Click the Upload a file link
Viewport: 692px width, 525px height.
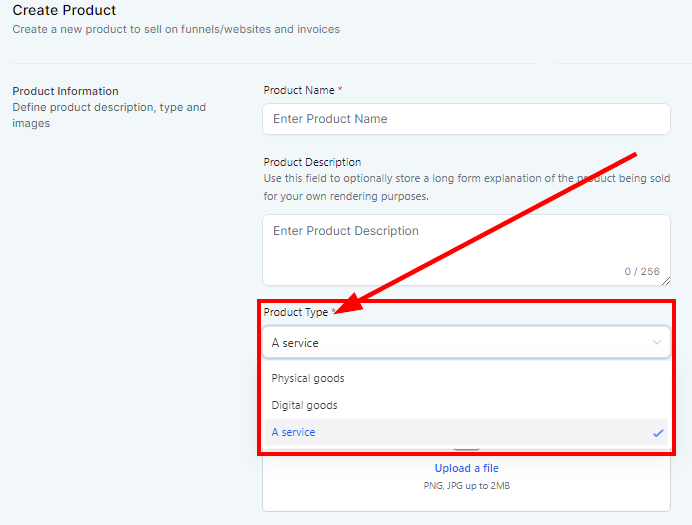466,468
